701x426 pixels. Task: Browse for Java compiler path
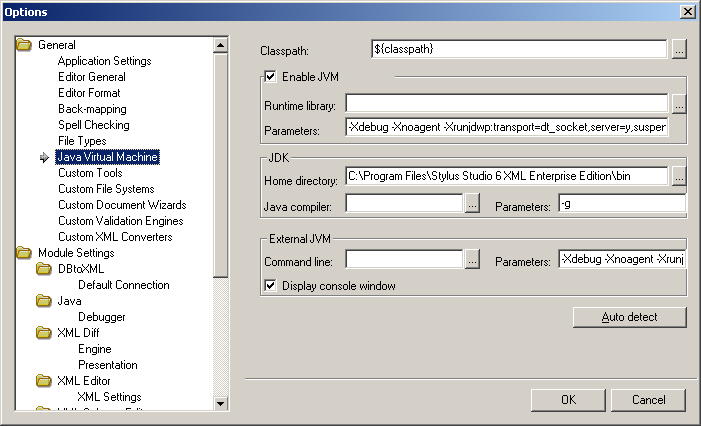click(473, 204)
